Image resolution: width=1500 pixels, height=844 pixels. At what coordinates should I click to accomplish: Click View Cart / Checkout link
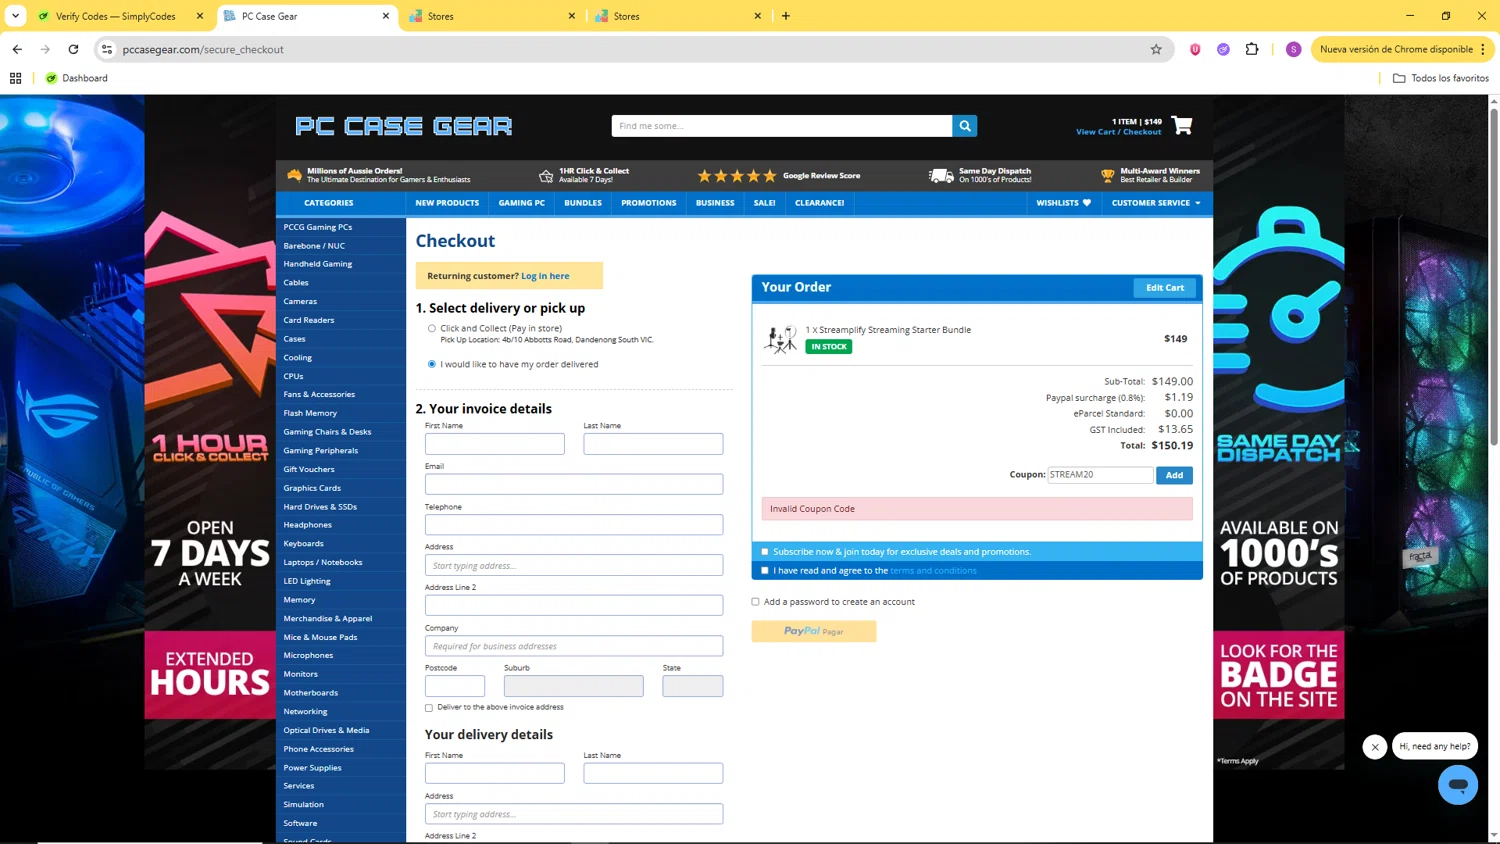1119,132
